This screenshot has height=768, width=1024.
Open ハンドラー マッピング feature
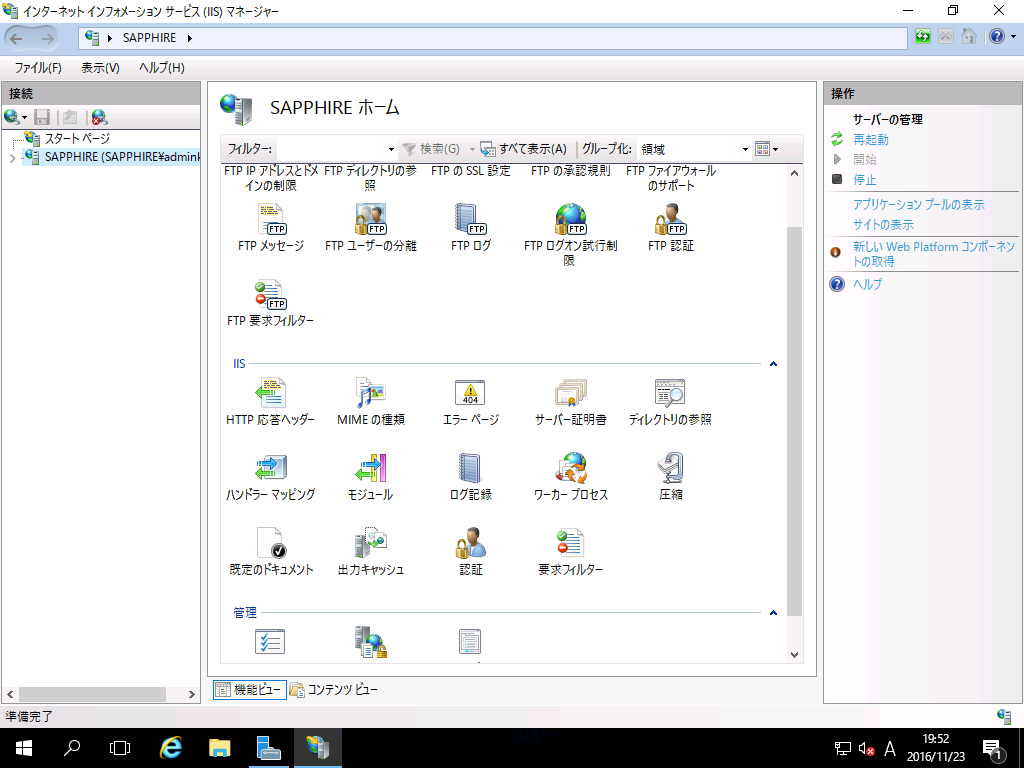pos(270,477)
